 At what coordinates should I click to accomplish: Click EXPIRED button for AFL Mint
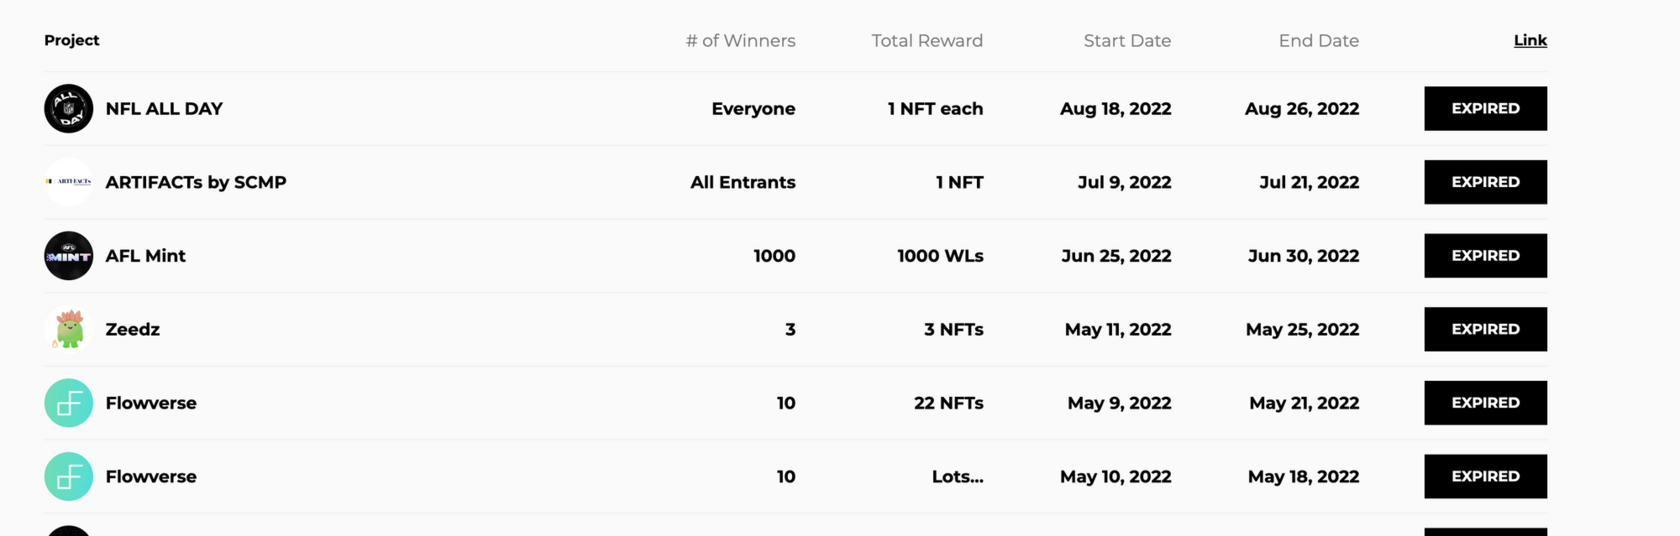click(x=1485, y=256)
